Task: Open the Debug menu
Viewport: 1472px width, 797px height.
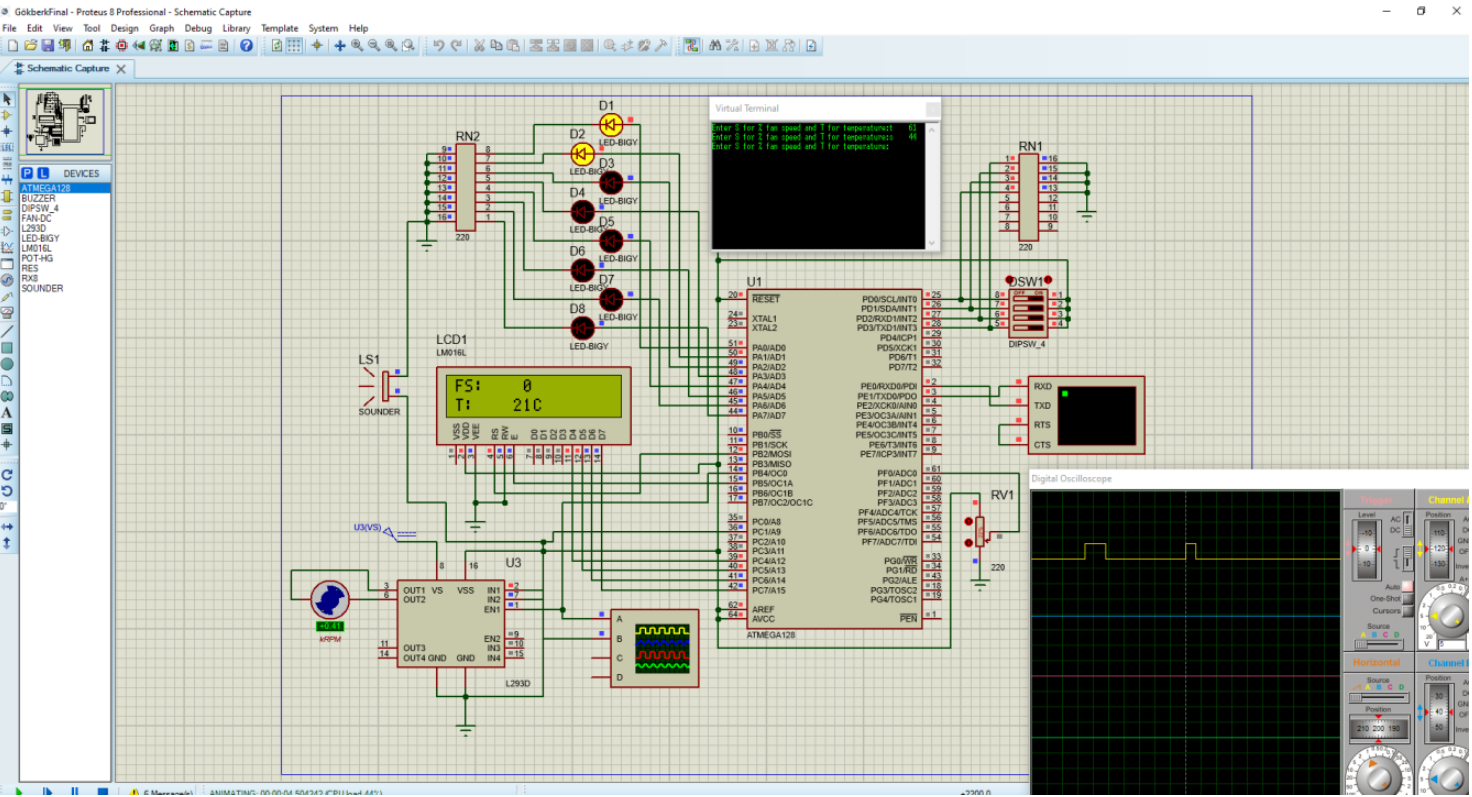Action: (198, 28)
